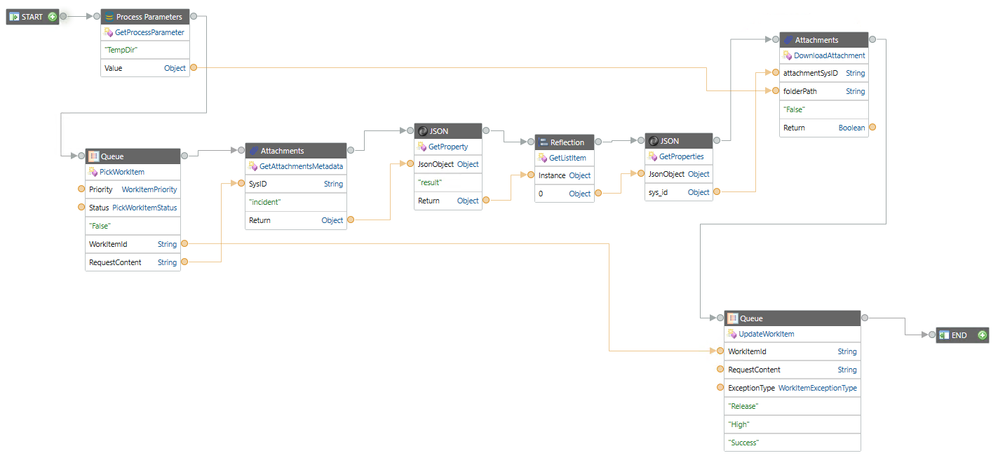
Task: Click the START node play icon
Action: click(x=14, y=17)
